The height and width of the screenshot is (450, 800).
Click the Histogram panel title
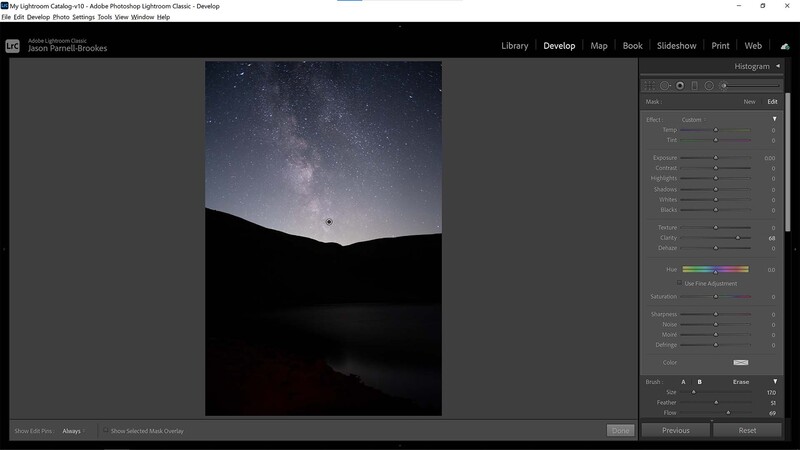(x=752, y=66)
